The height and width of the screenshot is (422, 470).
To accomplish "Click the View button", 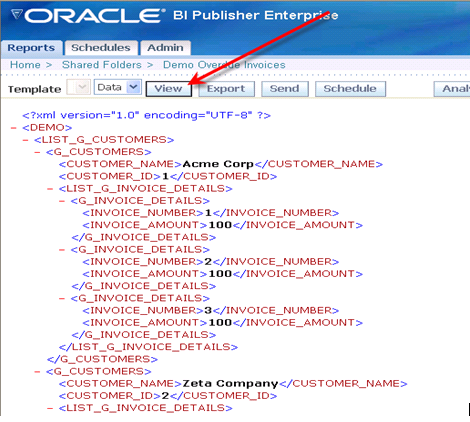I will click(169, 89).
